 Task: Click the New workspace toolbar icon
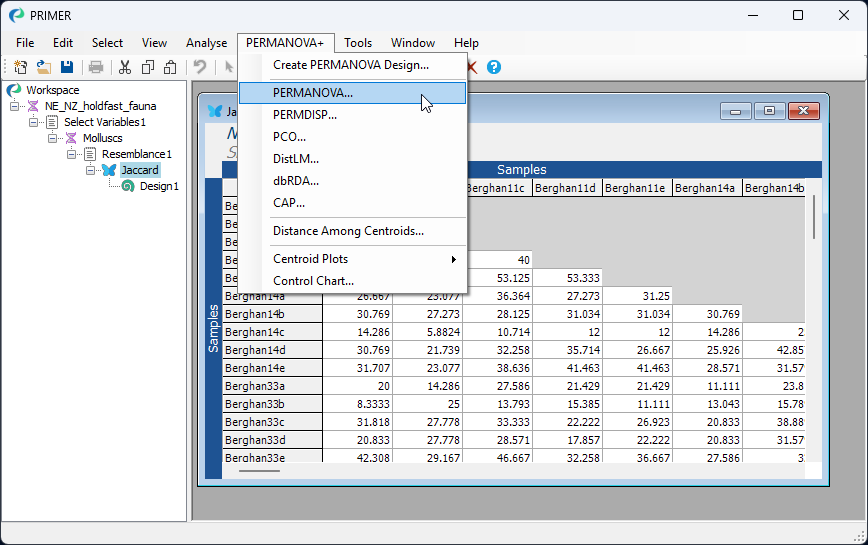pyautogui.click(x=20, y=67)
